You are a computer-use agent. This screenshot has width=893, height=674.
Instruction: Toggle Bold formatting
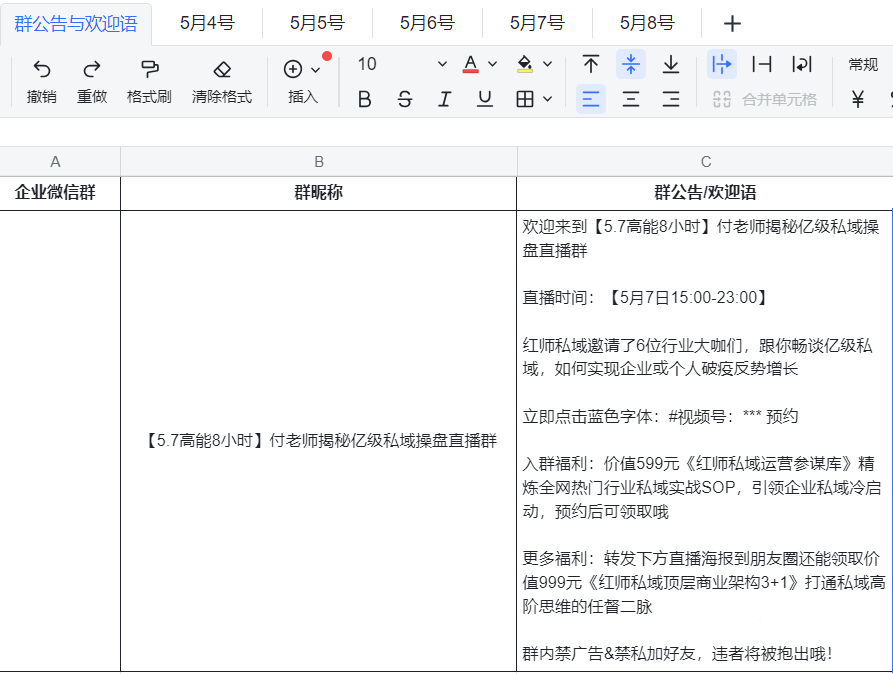(364, 100)
